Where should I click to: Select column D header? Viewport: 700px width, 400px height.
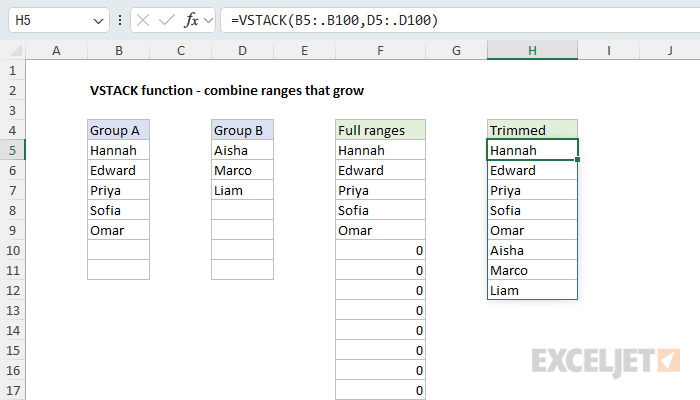click(x=242, y=50)
